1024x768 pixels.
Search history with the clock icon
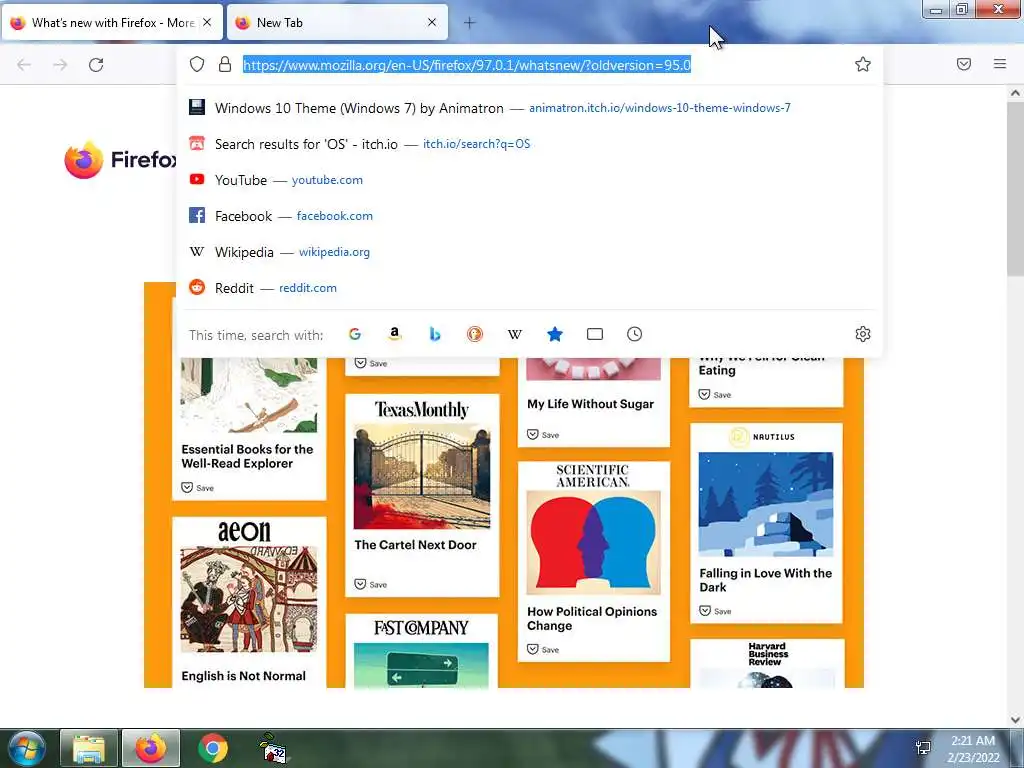634,334
